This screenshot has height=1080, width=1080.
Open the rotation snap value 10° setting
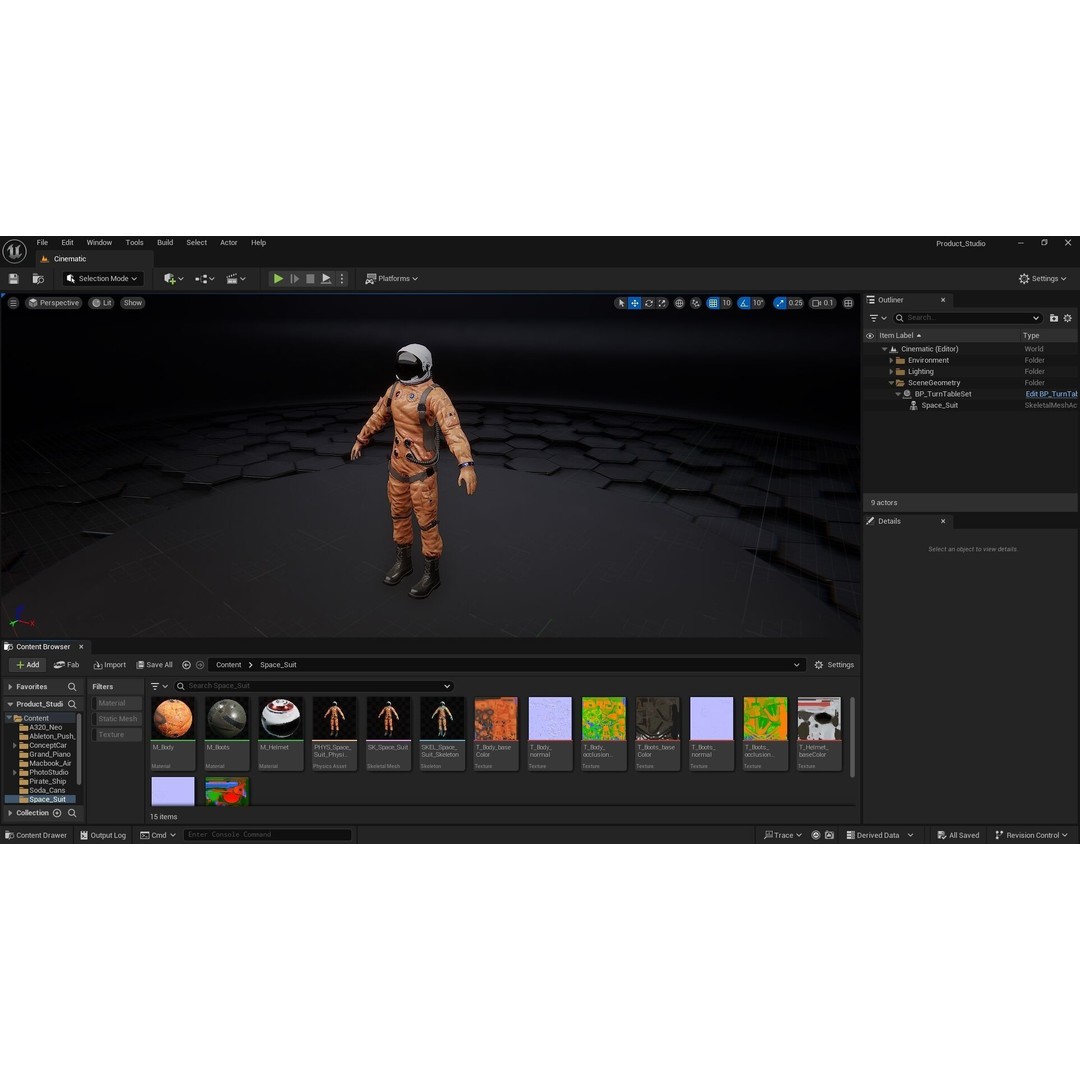758,303
